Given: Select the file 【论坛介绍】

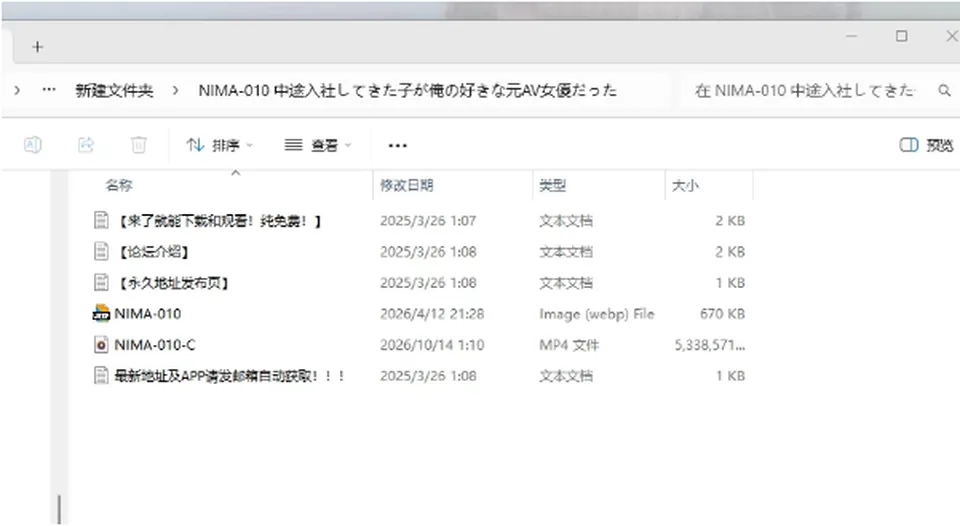Looking at the screenshot, I should pos(152,252).
